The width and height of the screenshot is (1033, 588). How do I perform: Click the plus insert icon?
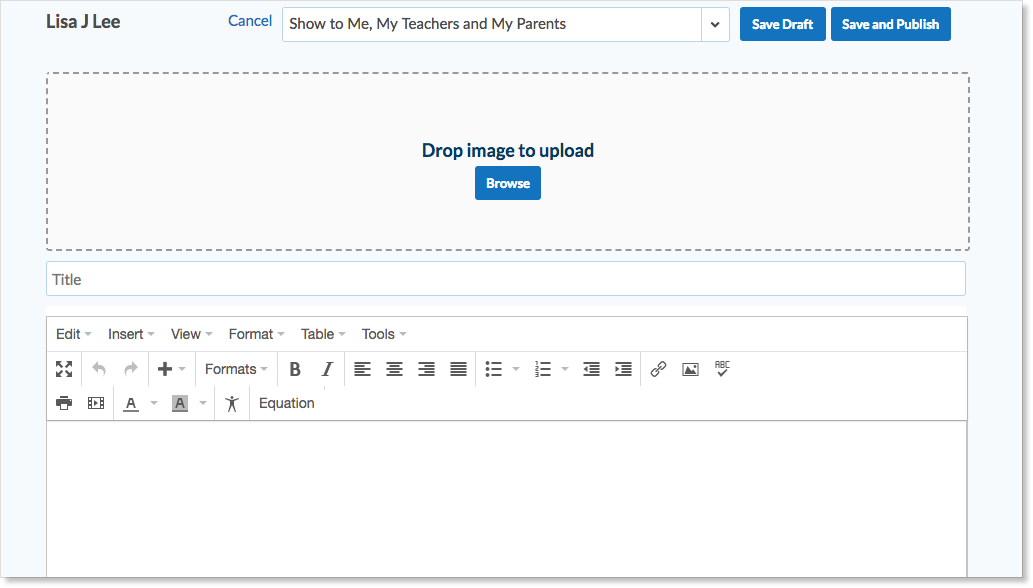[x=165, y=369]
